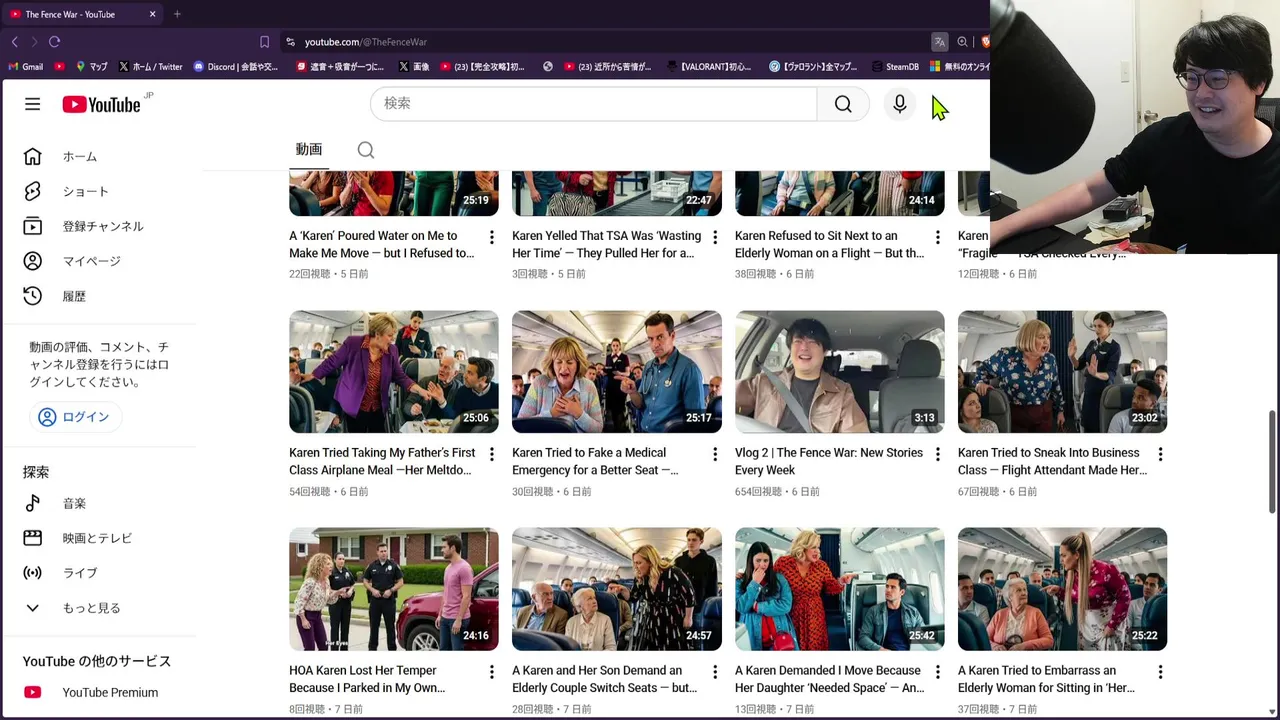
Task: Click the zoom magnifier icon in the address bar
Action: tap(962, 42)
